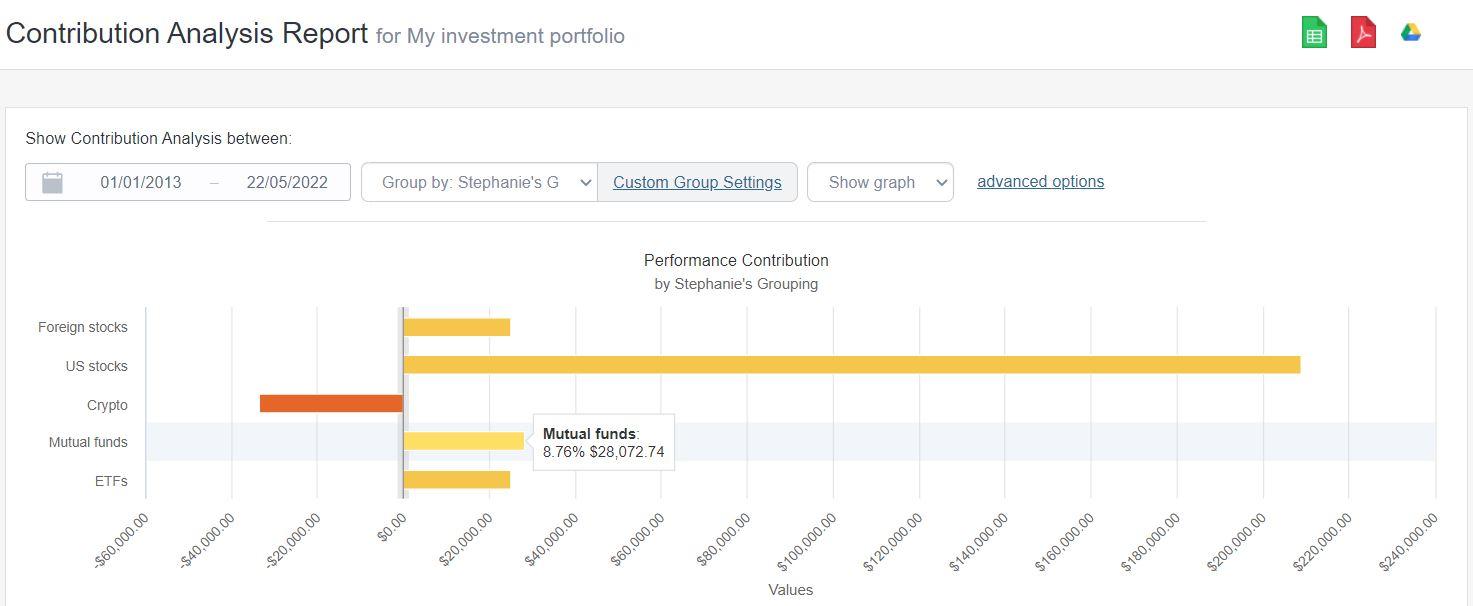Image resolution: width=1473 pixels, height=606 pixels.
Task: Export the report as a PDF
Action: 1362,31
